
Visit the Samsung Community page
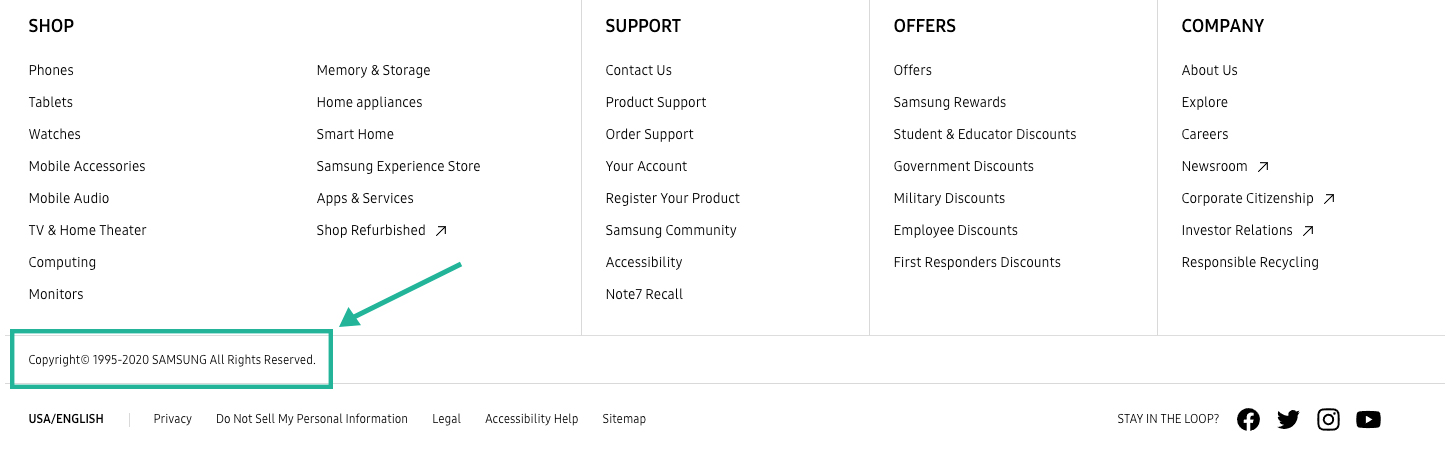670,230
